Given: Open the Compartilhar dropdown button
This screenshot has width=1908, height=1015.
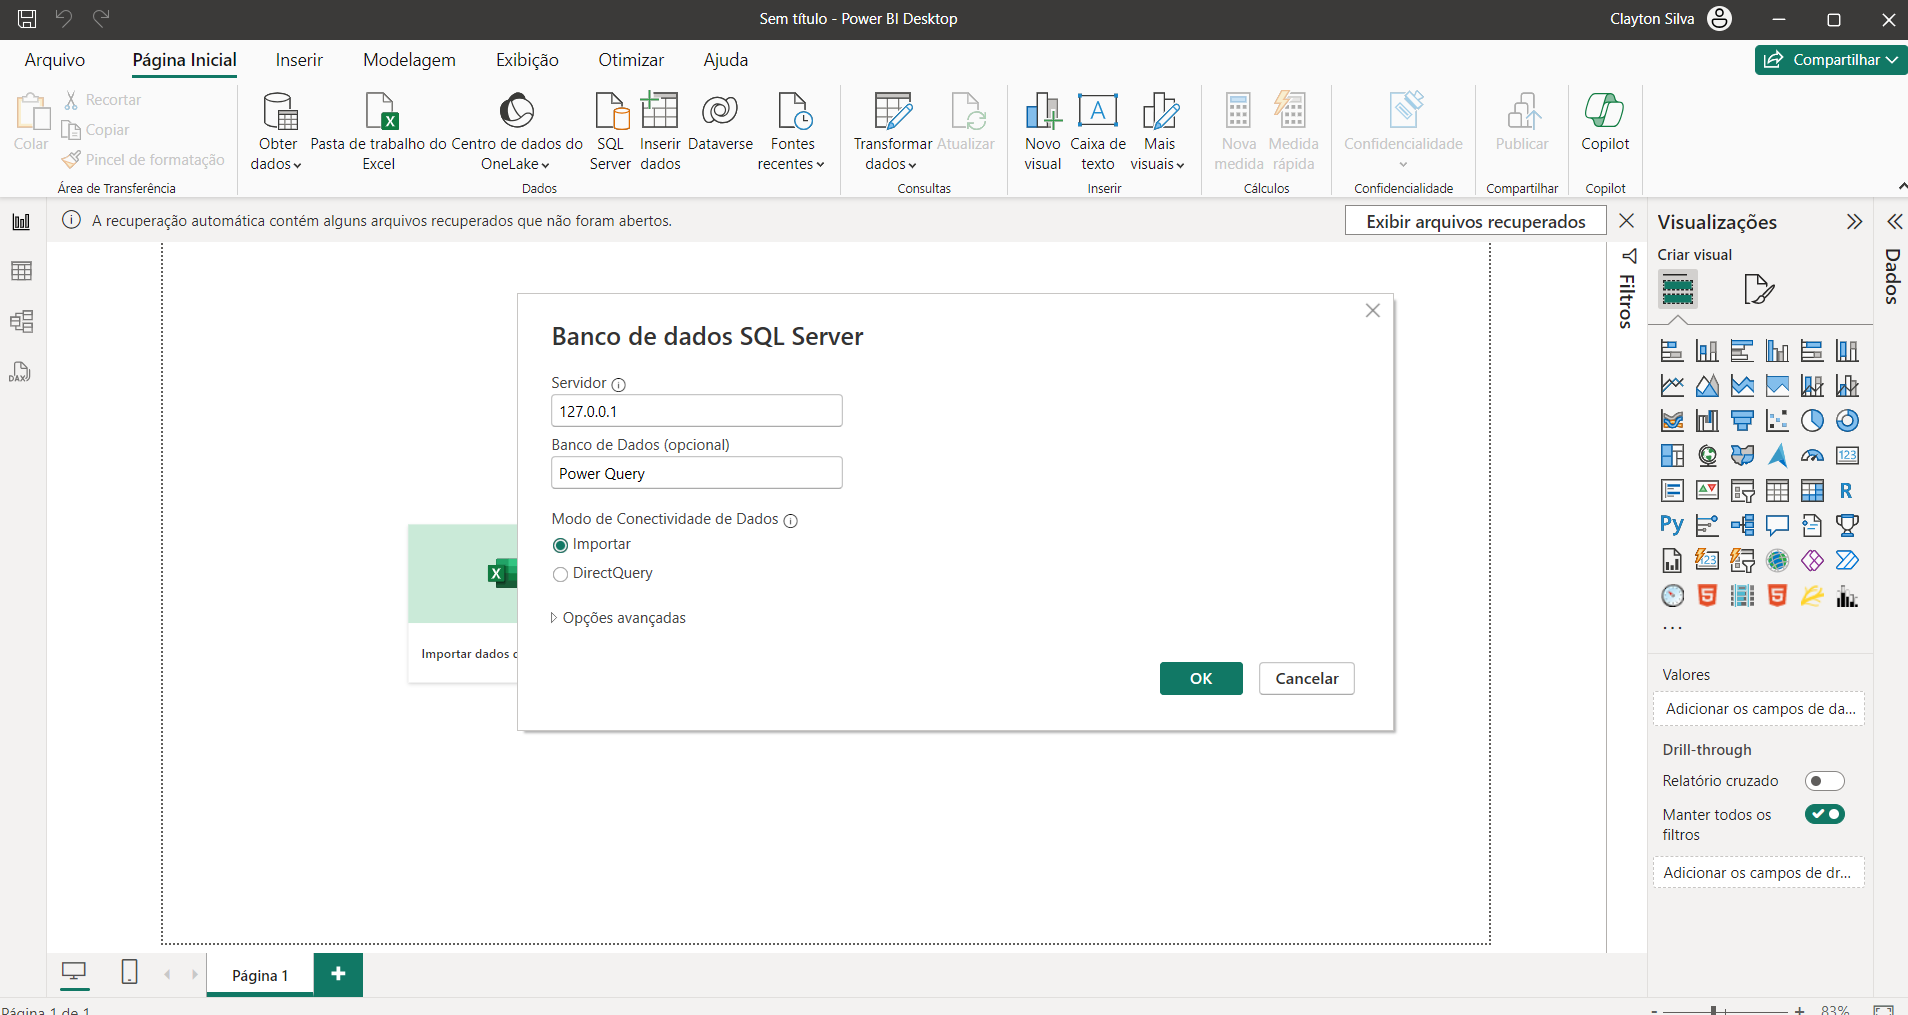Looking at the screenshot, I should tap(1831, 60).
